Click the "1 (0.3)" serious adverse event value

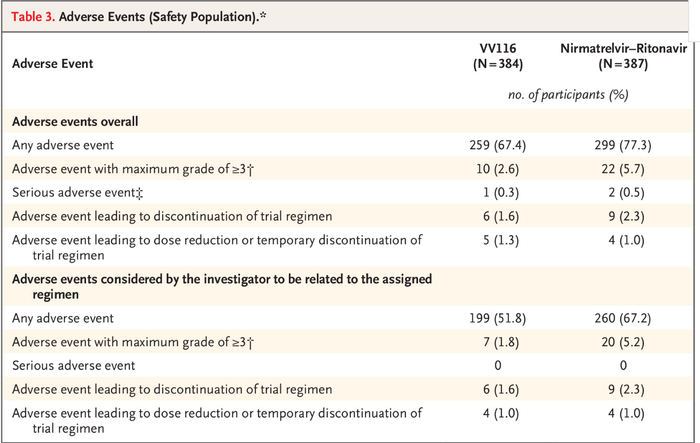(x=497, y=192)
